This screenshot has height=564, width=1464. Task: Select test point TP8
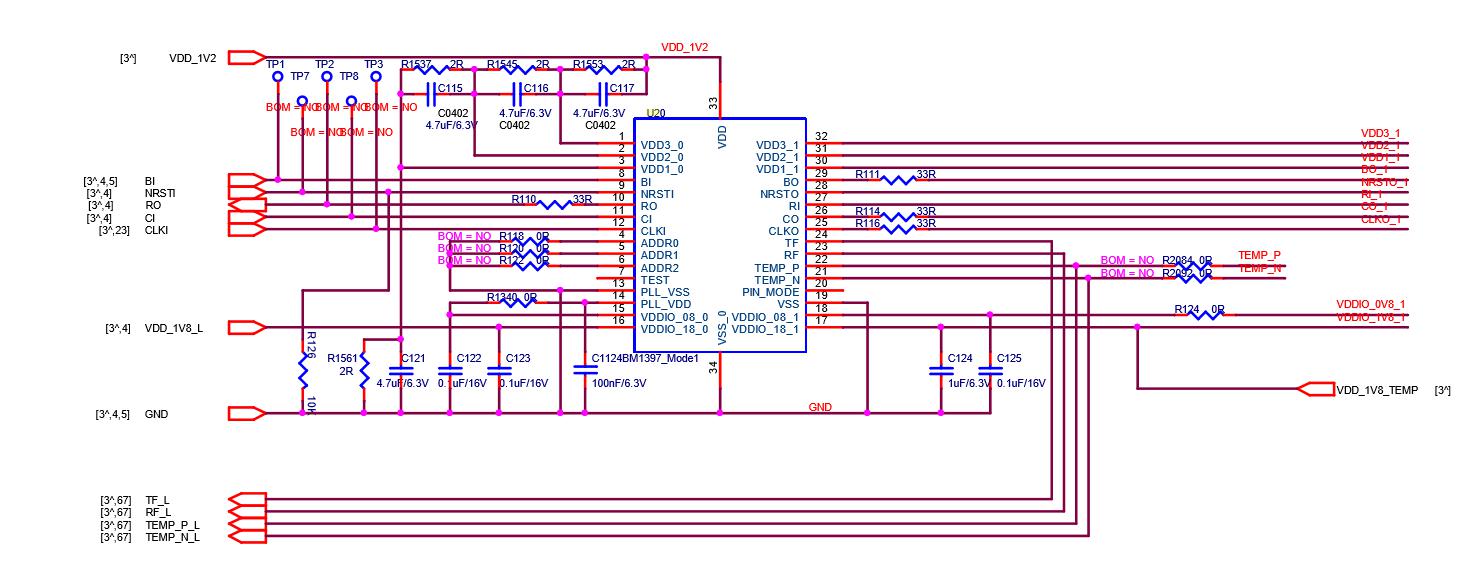pyautogui.click(x=352, y=101)
